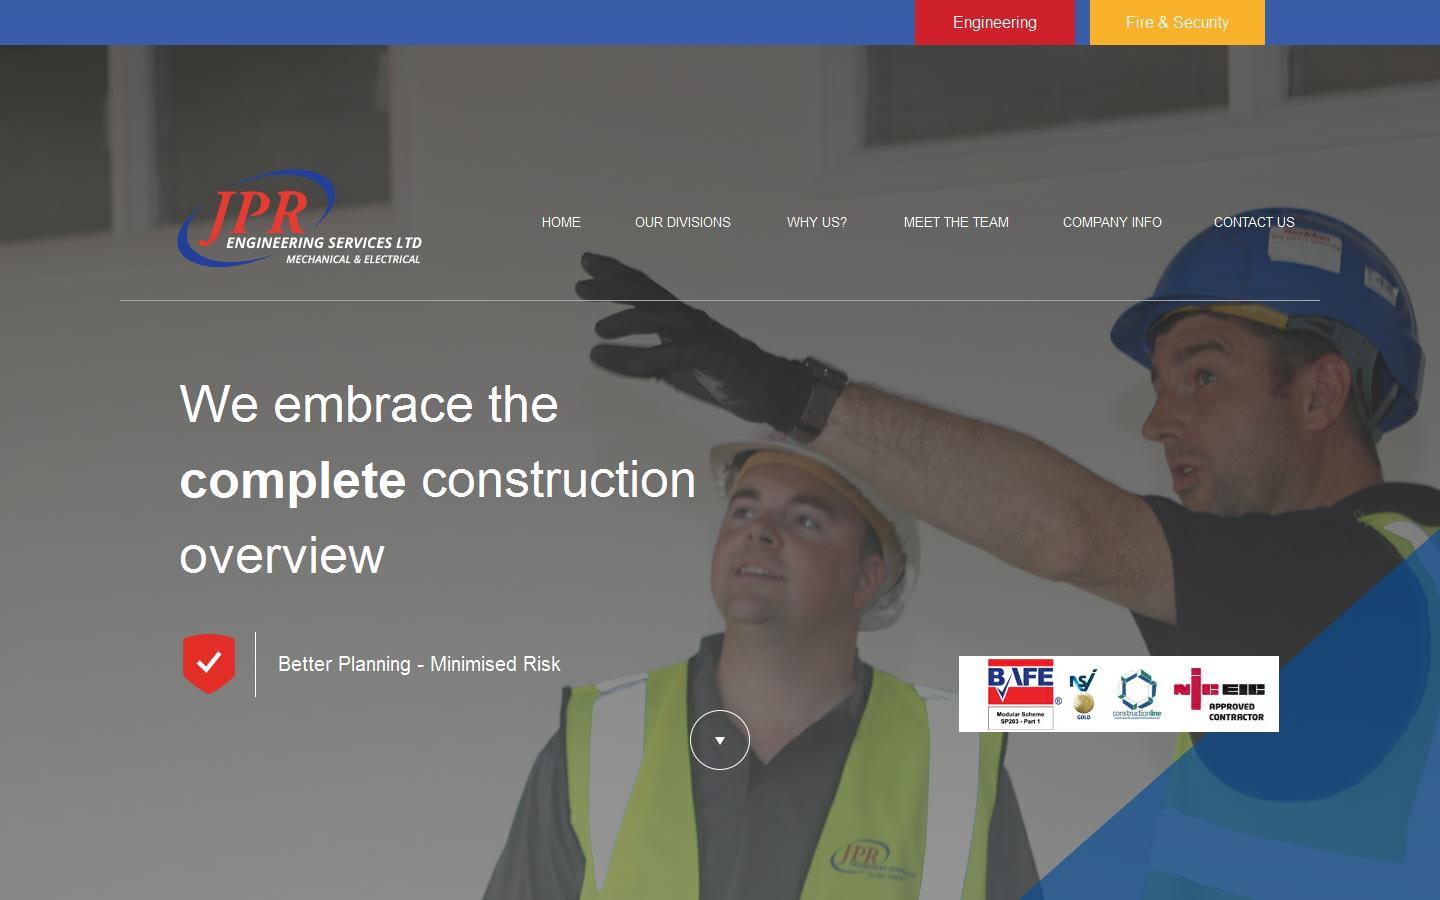Screen dimensions: 1440x900
Task: Open the HOME menu item
Action: (x=561, y=222)
